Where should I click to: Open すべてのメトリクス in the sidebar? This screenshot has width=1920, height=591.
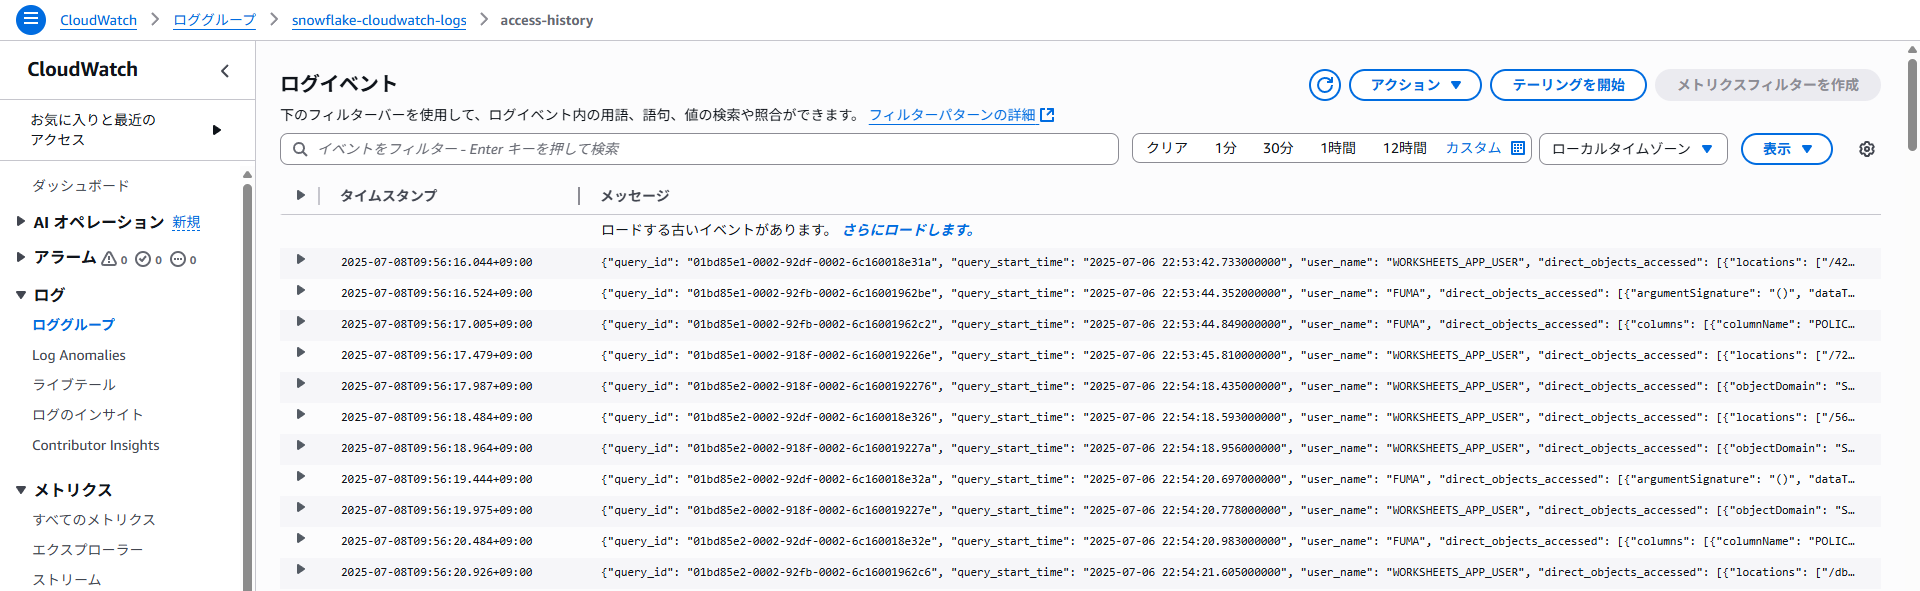point(94,520)
